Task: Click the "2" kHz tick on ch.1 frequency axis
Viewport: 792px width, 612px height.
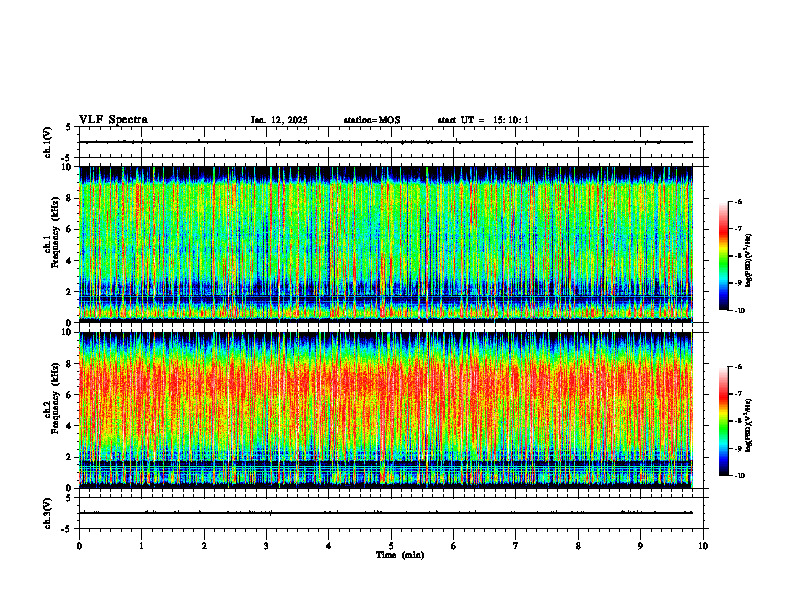Action: point(70,291)
